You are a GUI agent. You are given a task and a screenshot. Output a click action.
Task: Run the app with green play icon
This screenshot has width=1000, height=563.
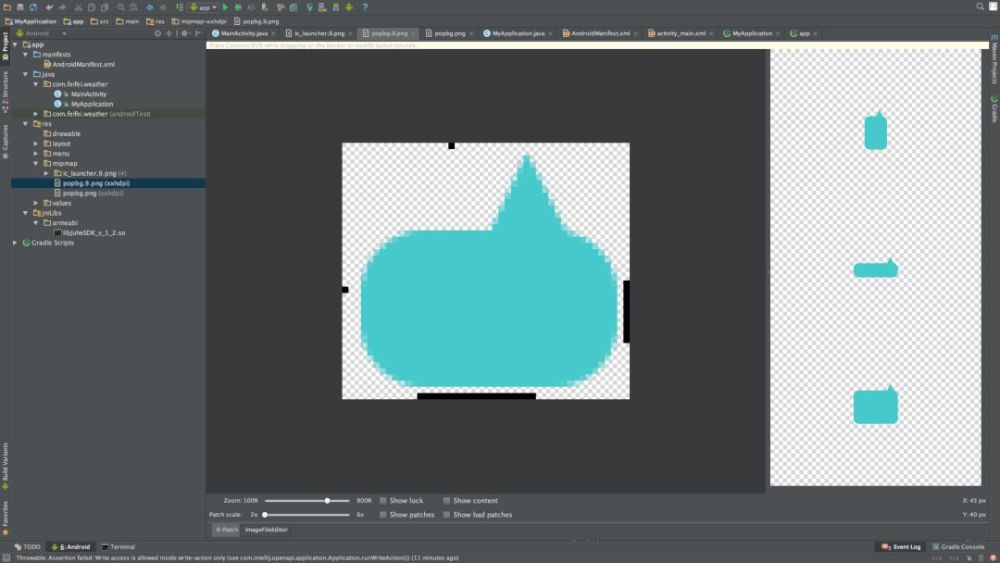(225, 7)
